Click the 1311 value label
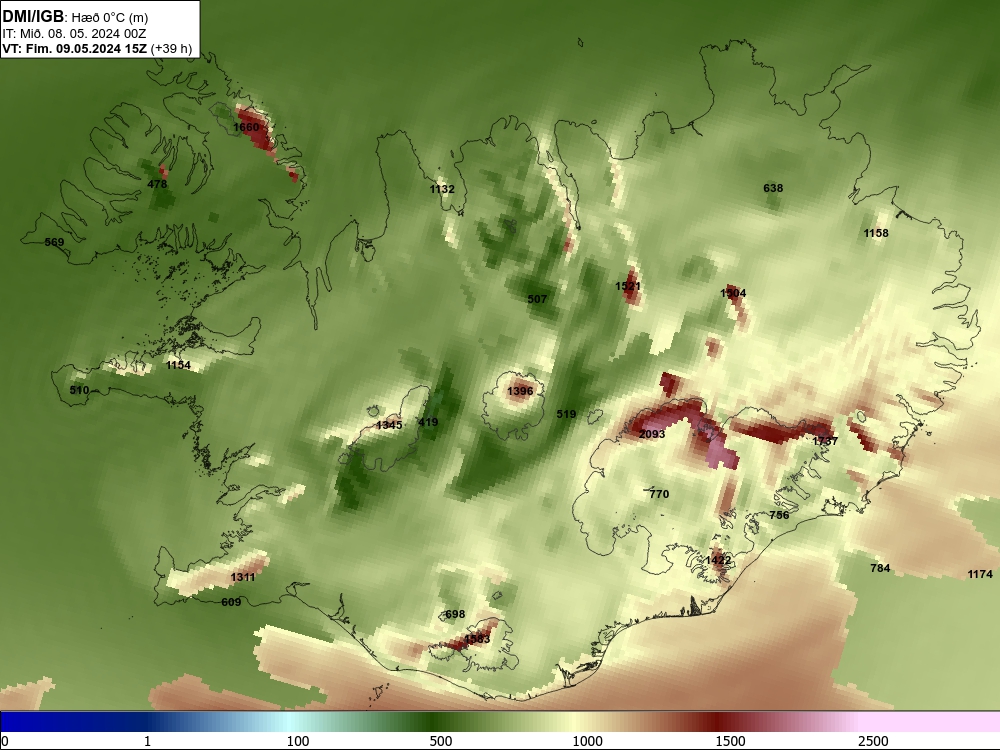Image resolution: width=1000 pixels, height=750 pixels. pos(242,577)
